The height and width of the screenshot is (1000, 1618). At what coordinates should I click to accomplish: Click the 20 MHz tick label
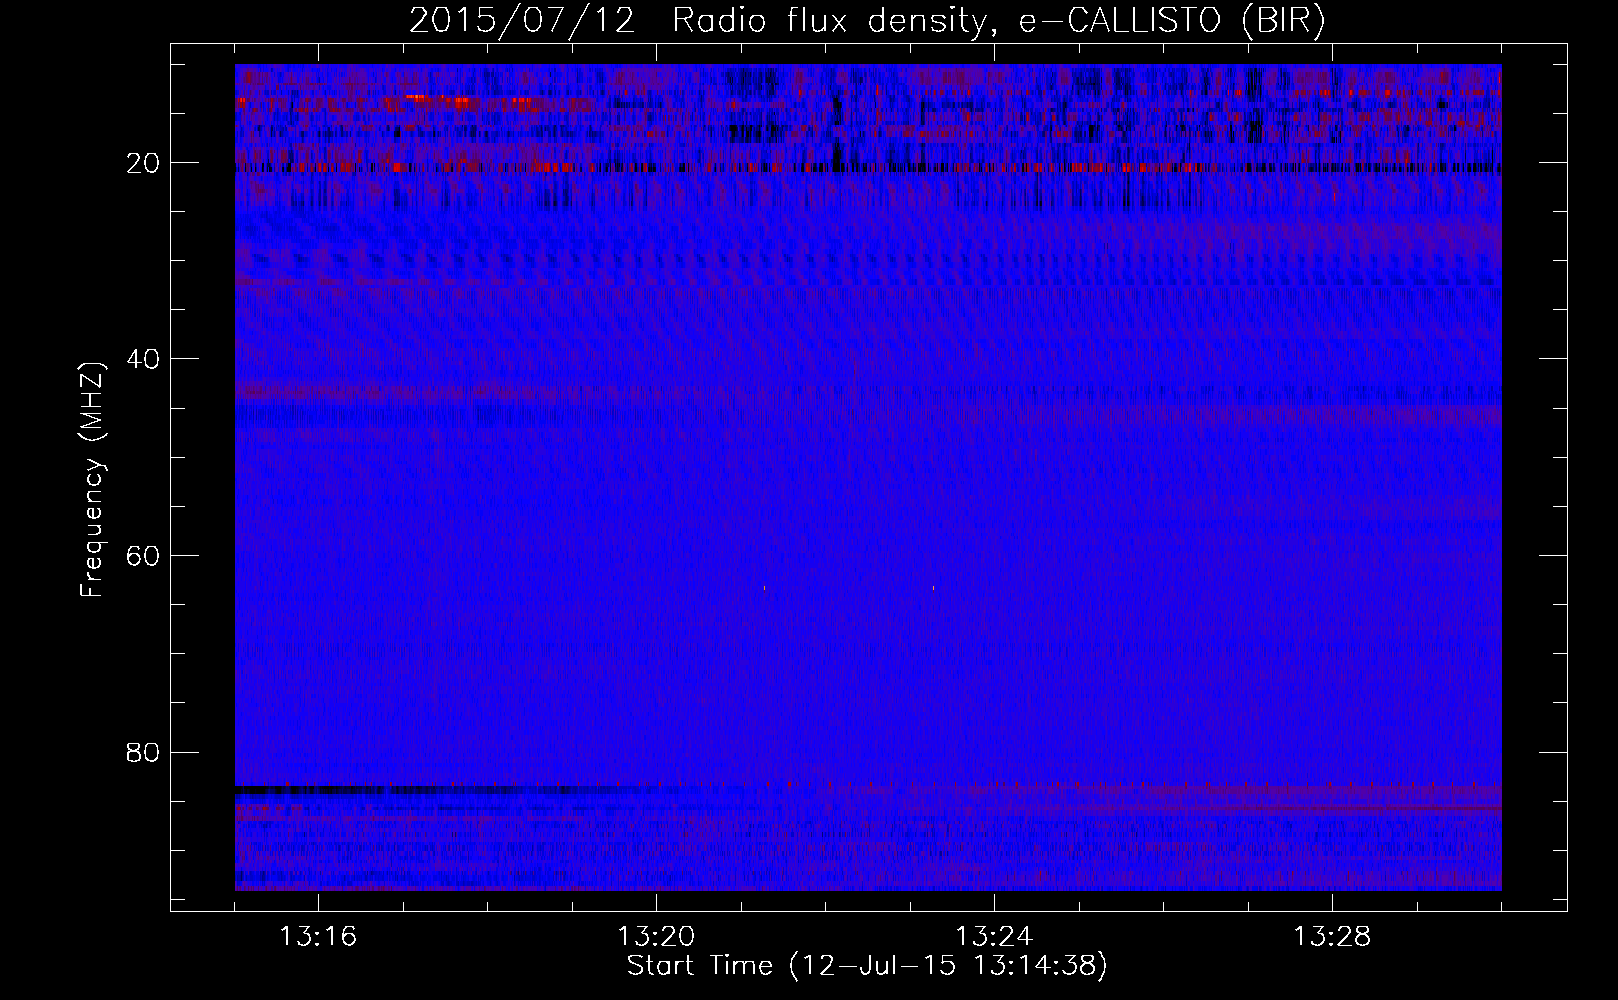pos(144,163)
